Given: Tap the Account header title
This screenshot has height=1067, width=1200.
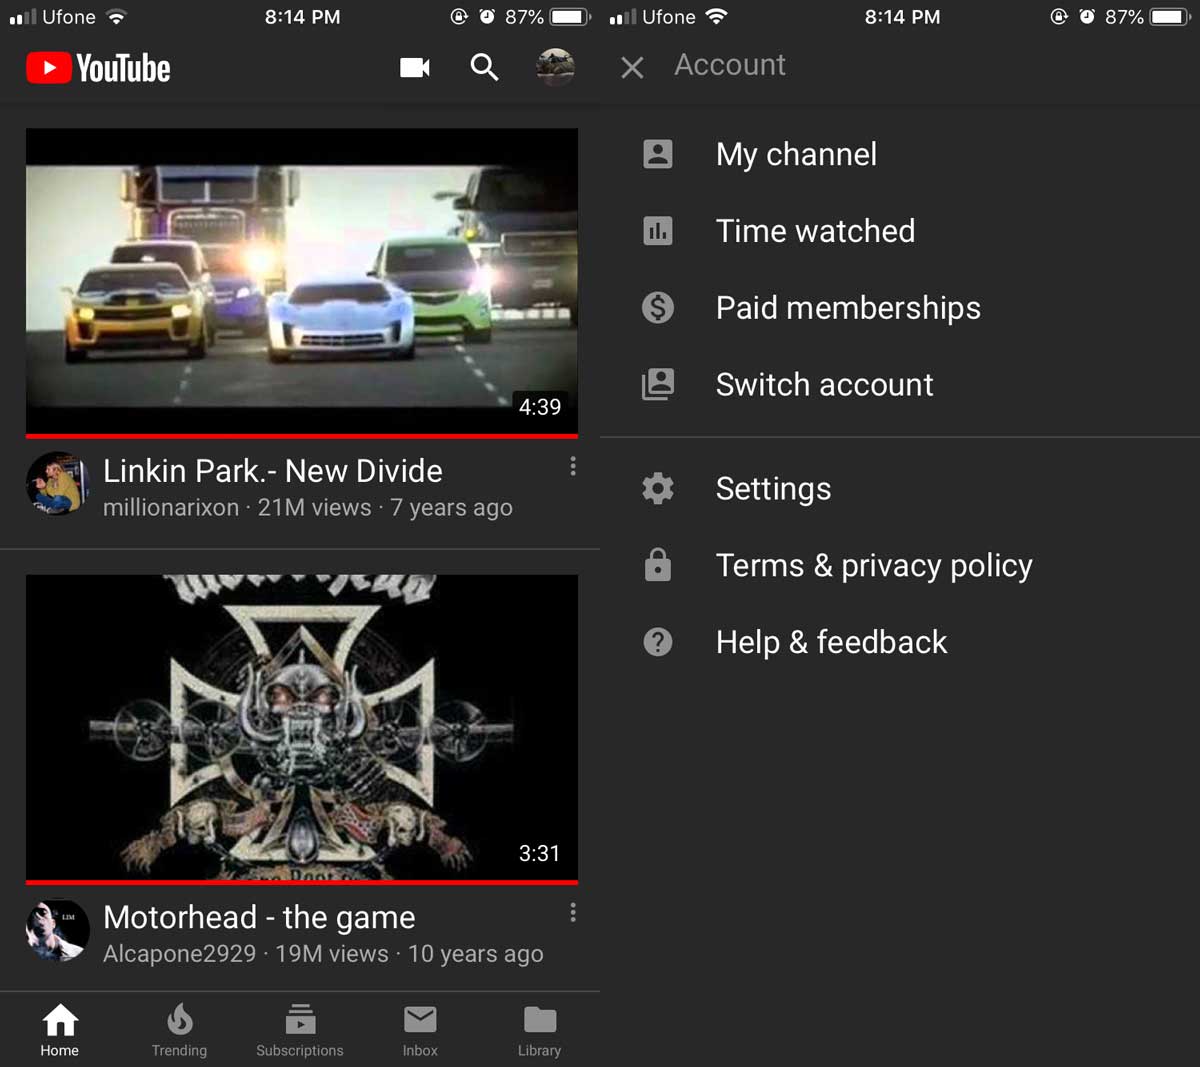Looking at the screenshot, I should (730, 65).
